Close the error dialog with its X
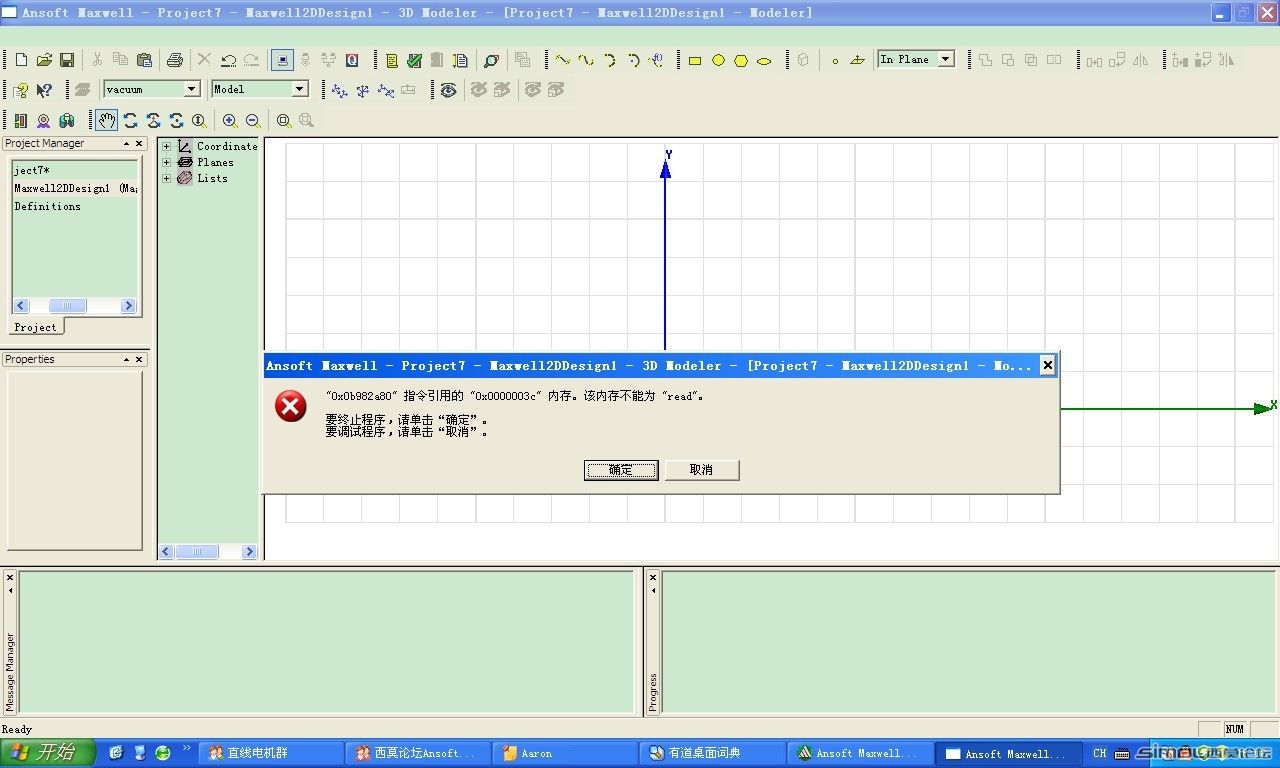 pyautogui.click(x=1047, y=365)
